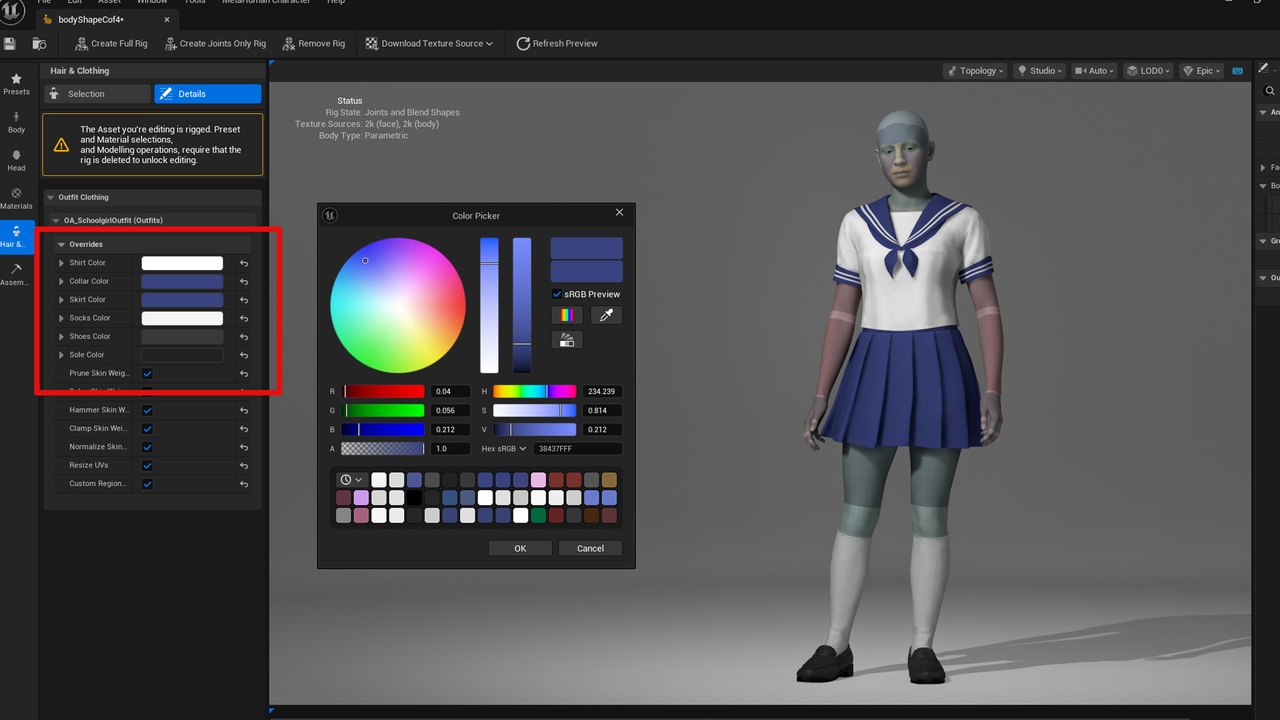The image size is (1280, 720).
Task: Click the Hex sRGB input field
Action: tap(578, 448)
